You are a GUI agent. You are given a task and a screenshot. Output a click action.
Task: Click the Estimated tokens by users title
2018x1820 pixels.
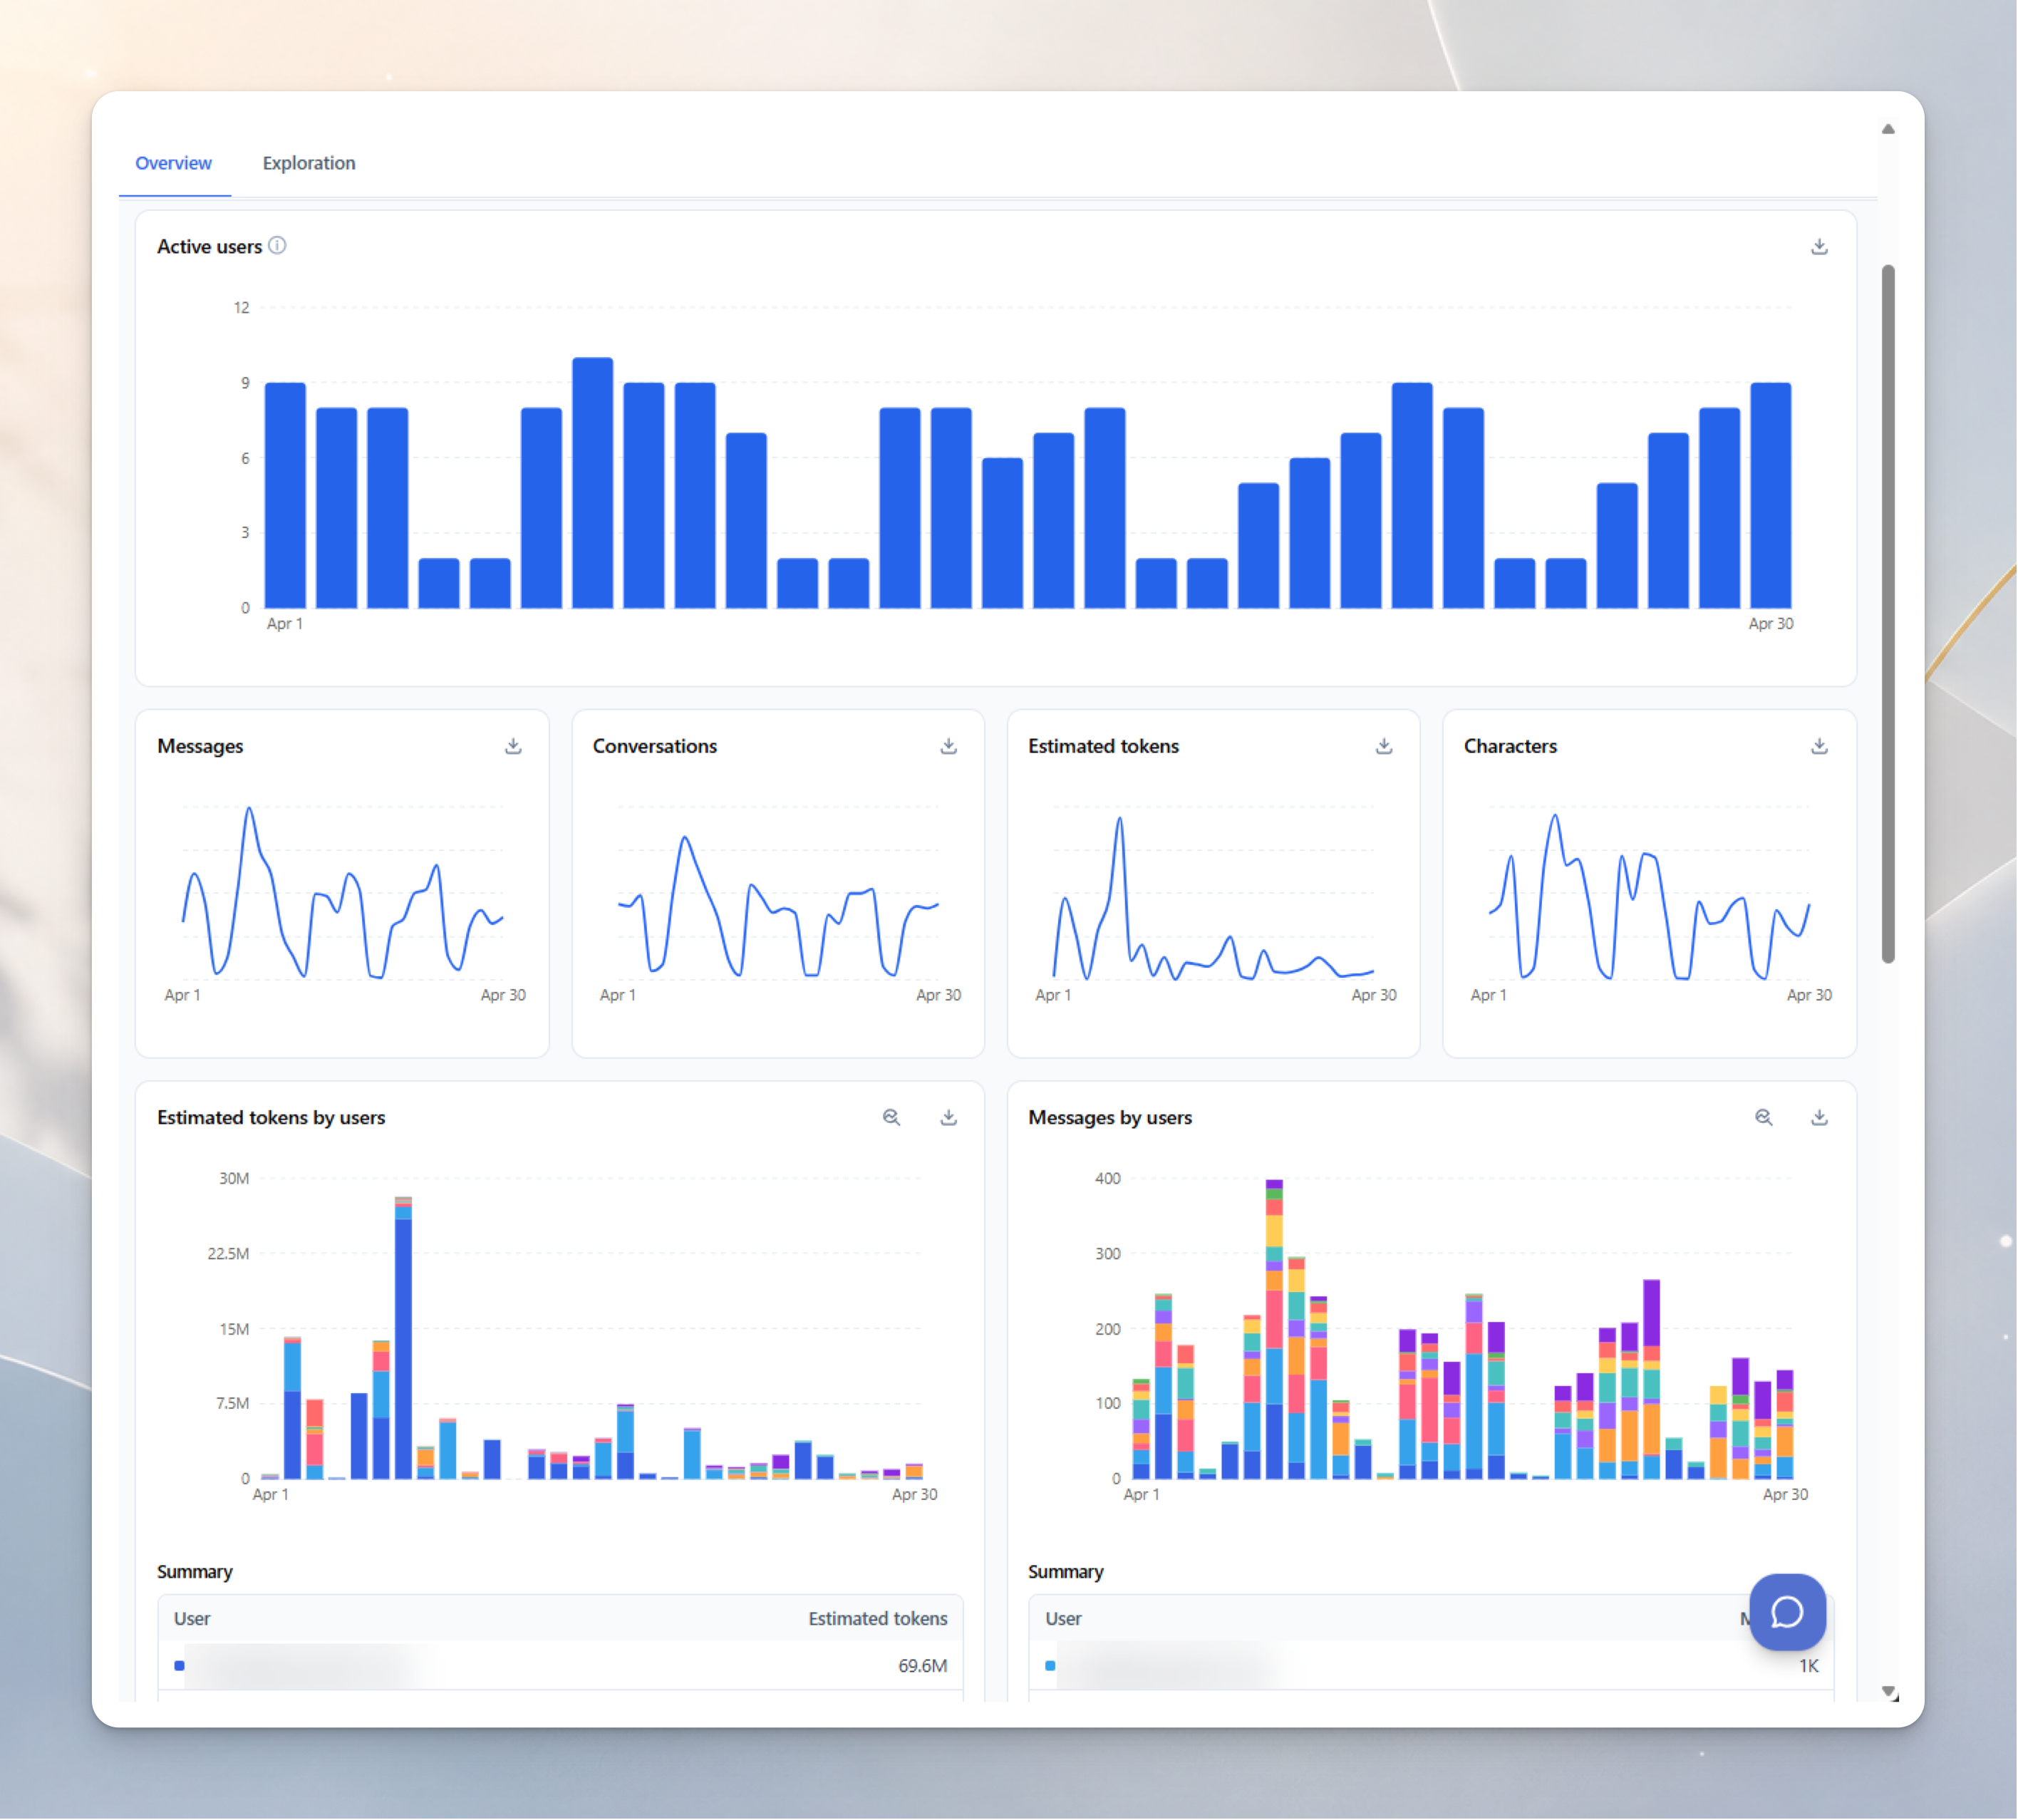[271, 1117]
